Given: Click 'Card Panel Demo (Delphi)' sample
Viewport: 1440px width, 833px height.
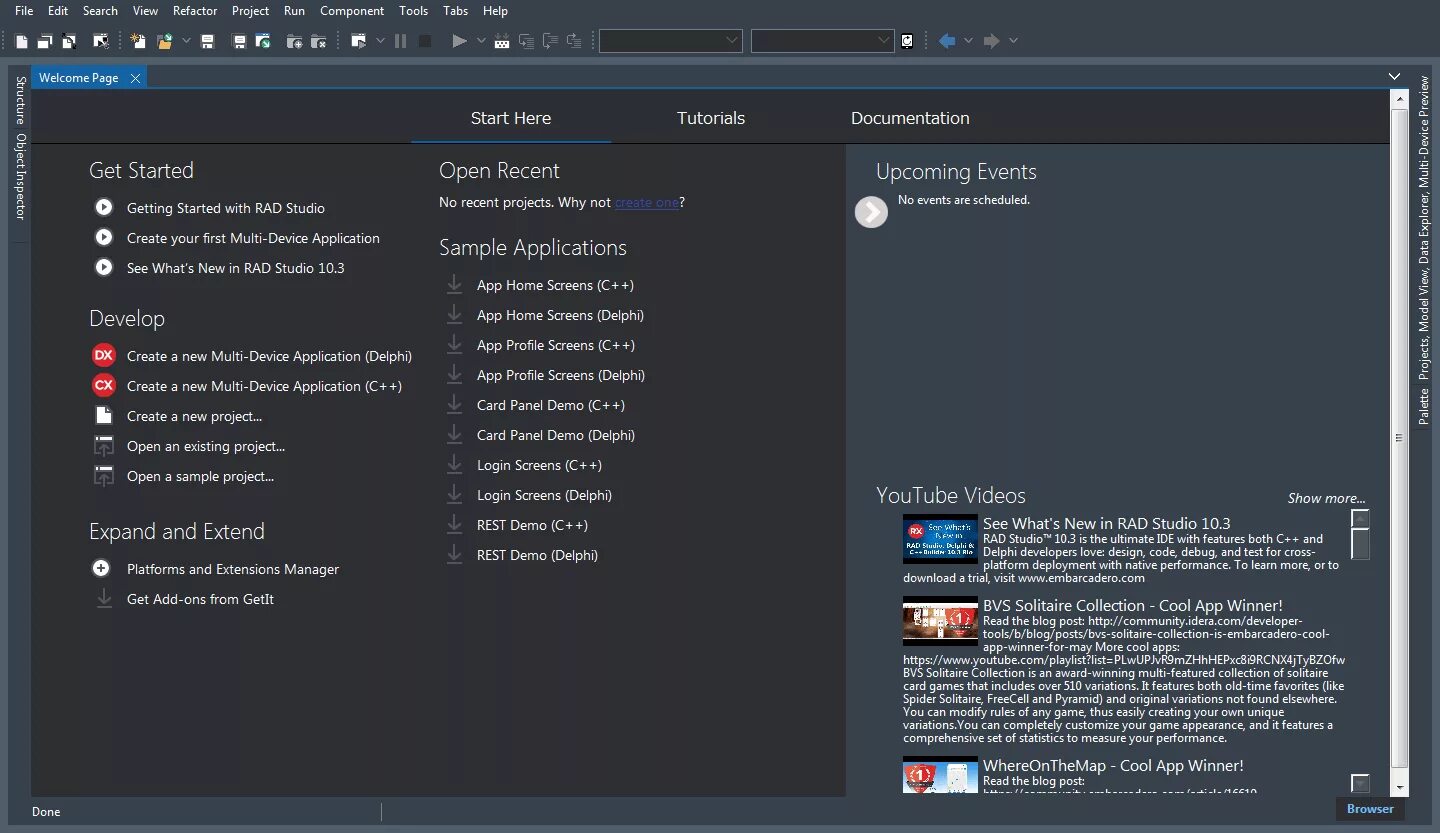Looking at the screenshot, I should pos(556,435).
